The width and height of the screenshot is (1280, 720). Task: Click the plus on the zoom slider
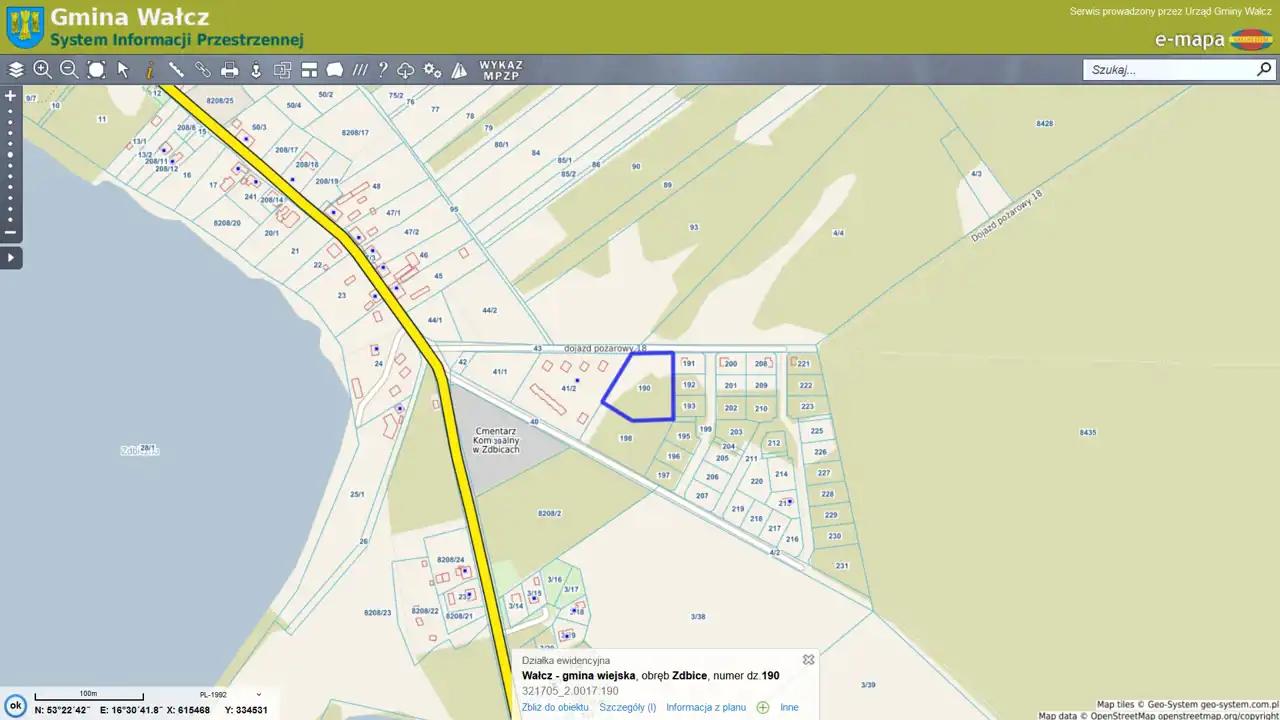(11, 96)
